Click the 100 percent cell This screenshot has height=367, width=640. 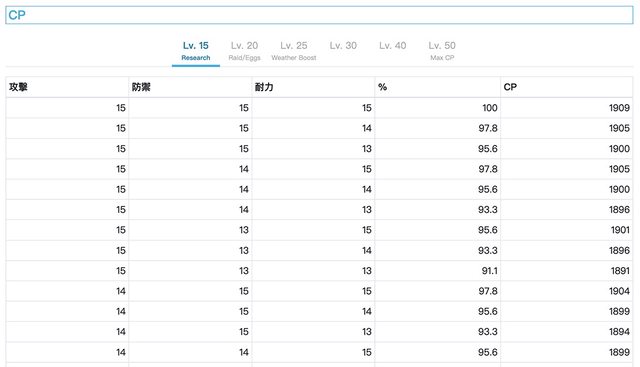pos(438,108)
